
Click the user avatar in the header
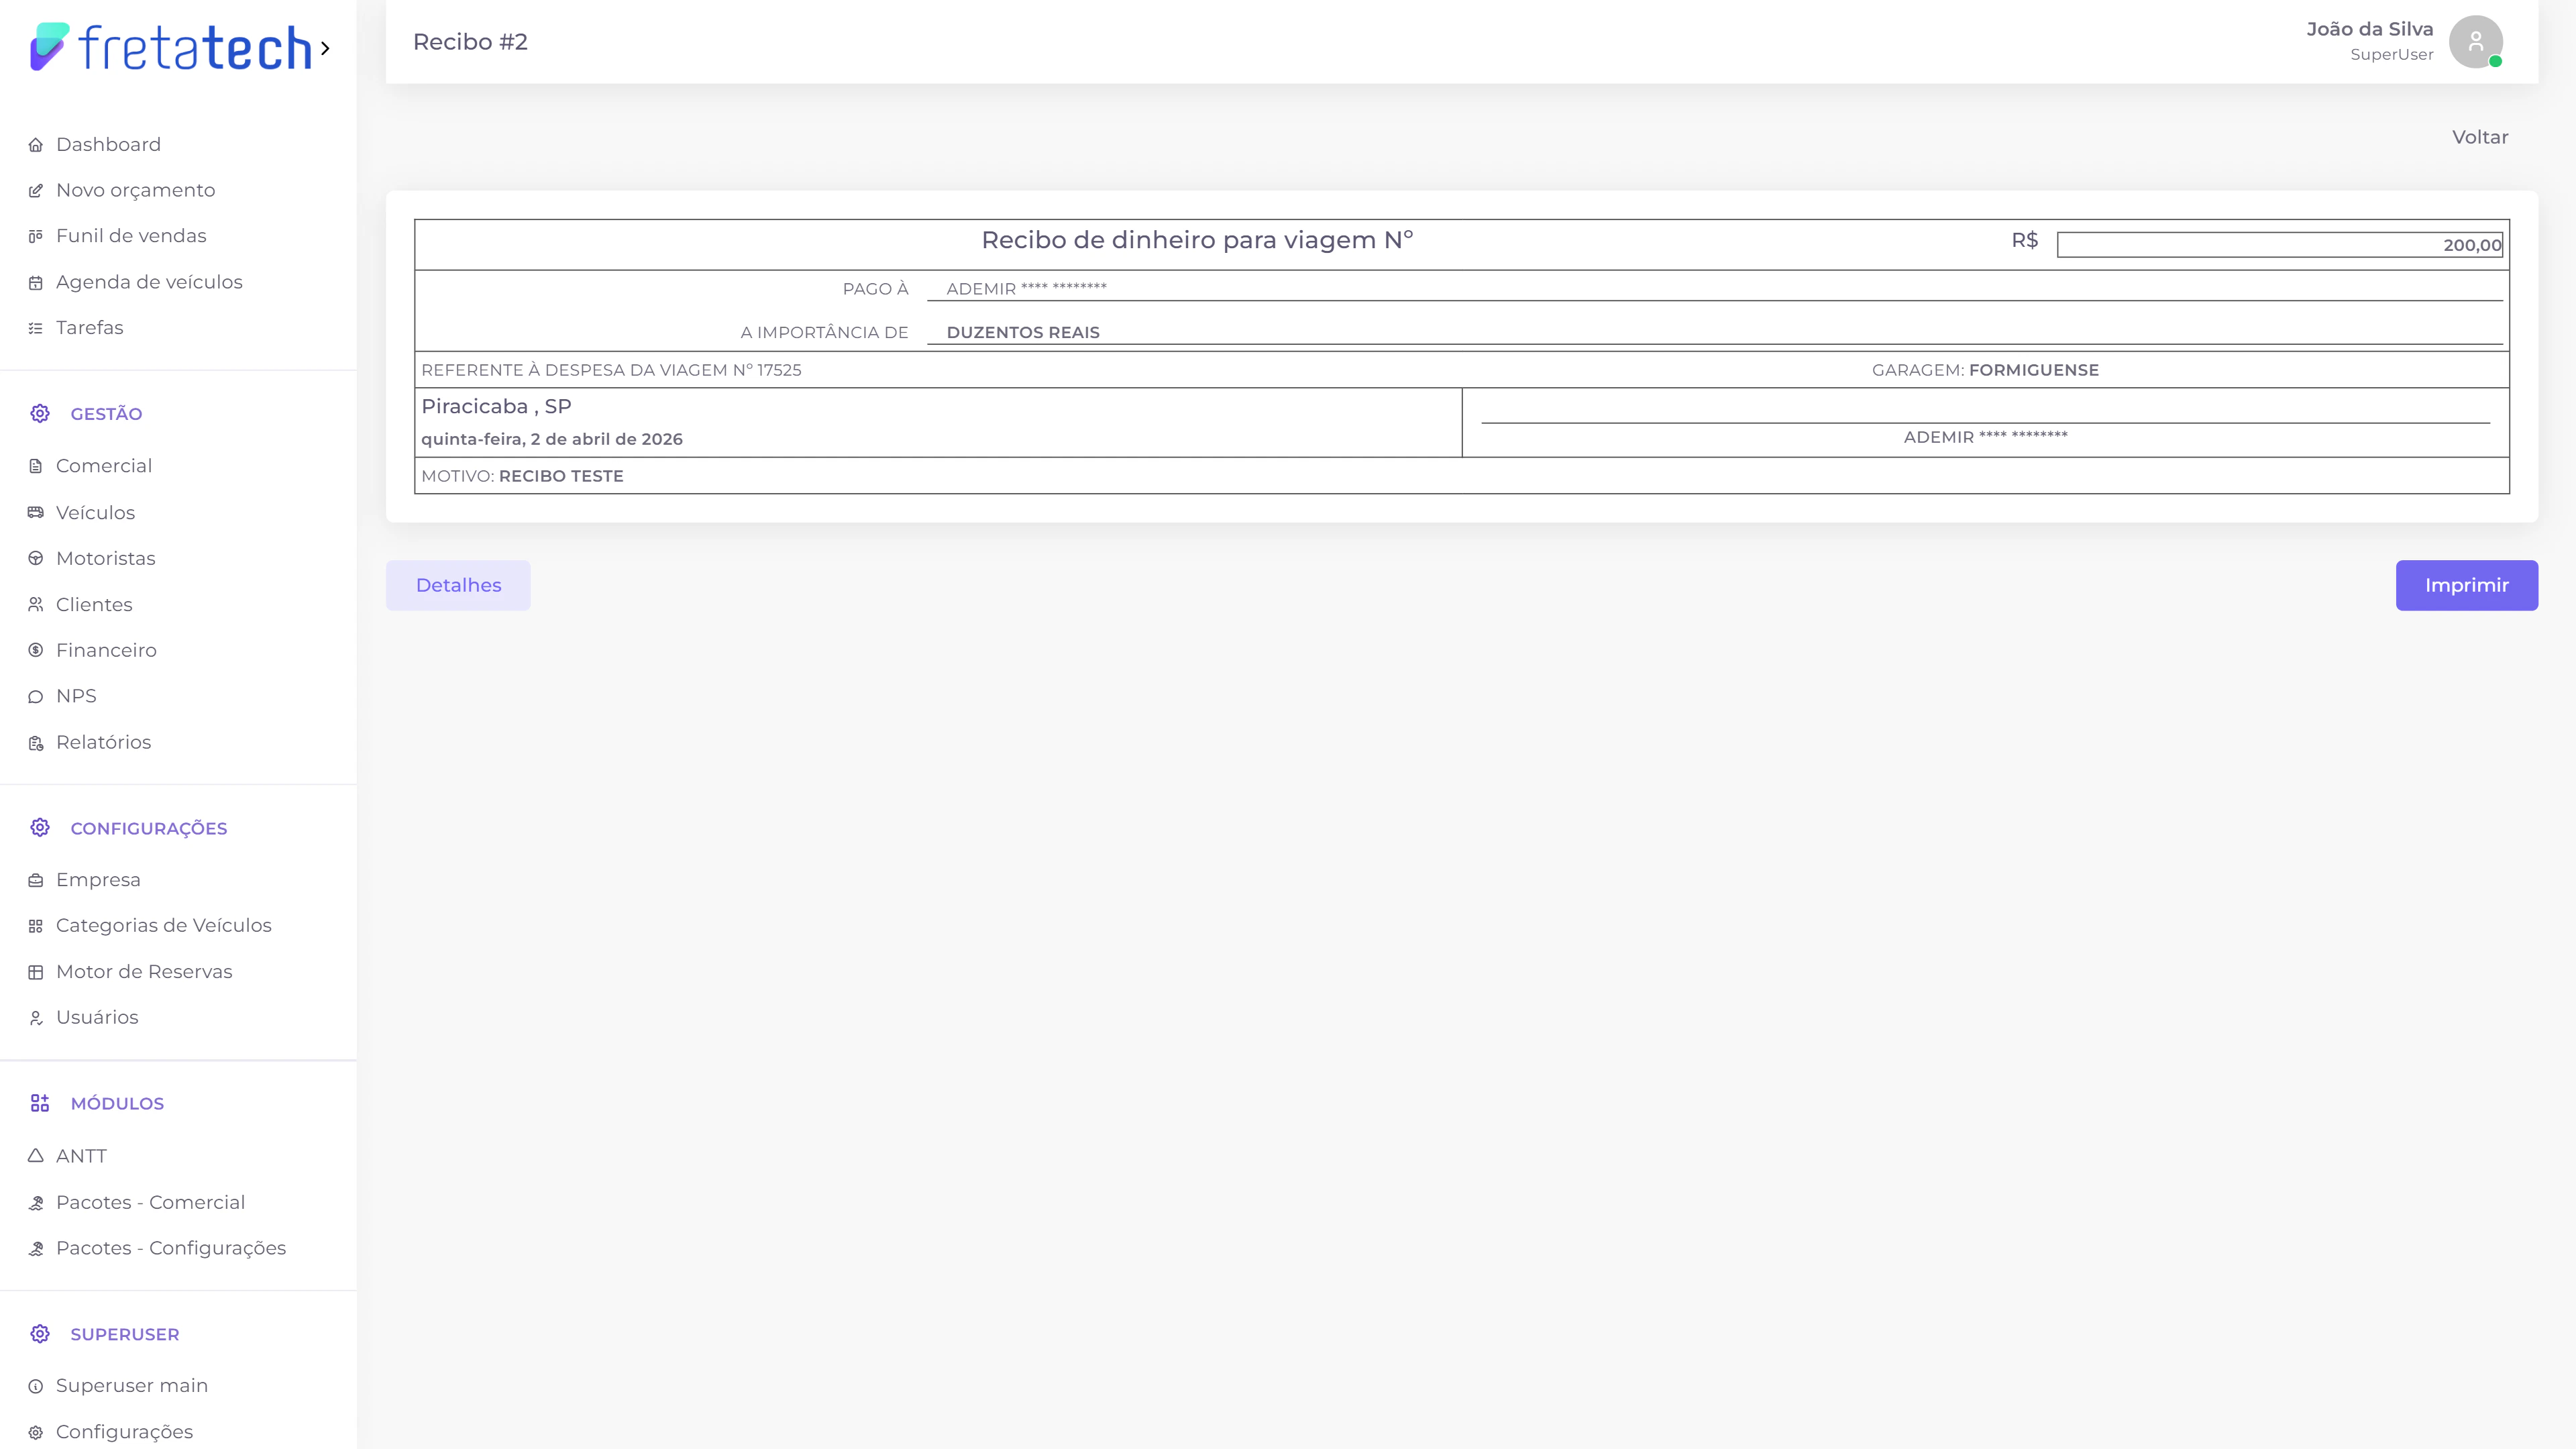[x=2475, y=42]
